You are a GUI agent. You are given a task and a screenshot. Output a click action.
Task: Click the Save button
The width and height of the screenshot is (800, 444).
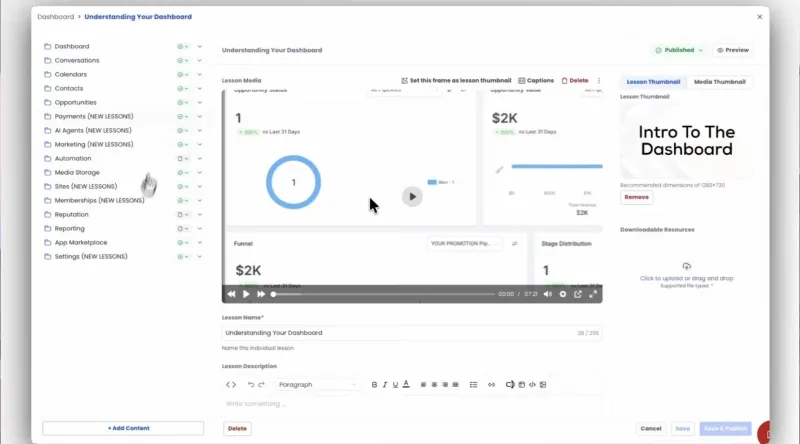pyautogui.click(x=682, y=429)
